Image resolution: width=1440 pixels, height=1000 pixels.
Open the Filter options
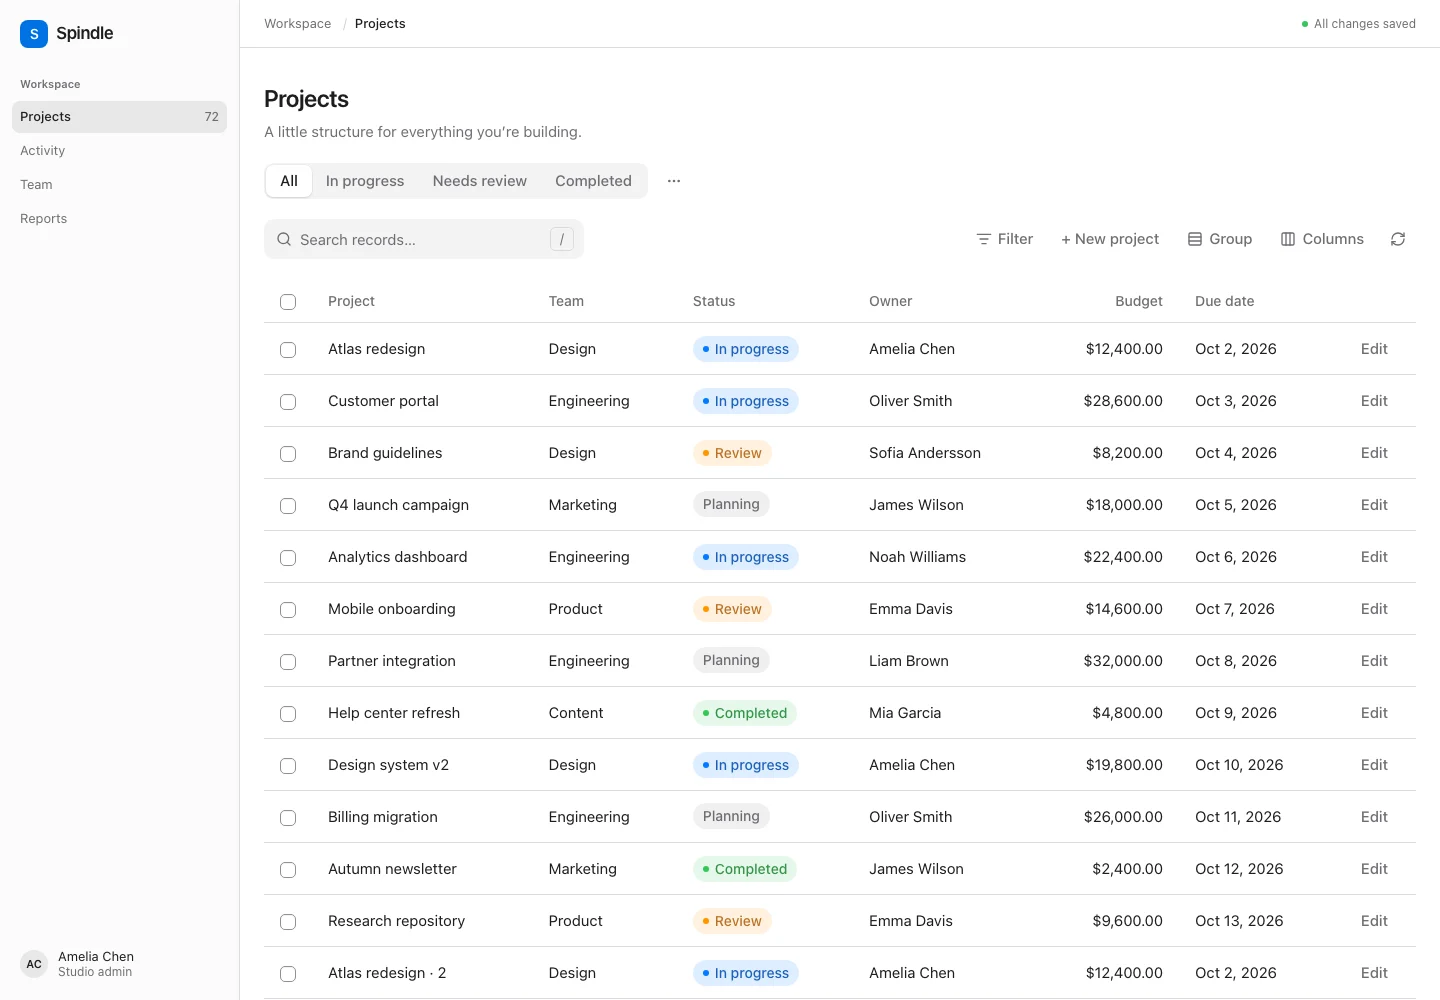[x=1005, y=239]
